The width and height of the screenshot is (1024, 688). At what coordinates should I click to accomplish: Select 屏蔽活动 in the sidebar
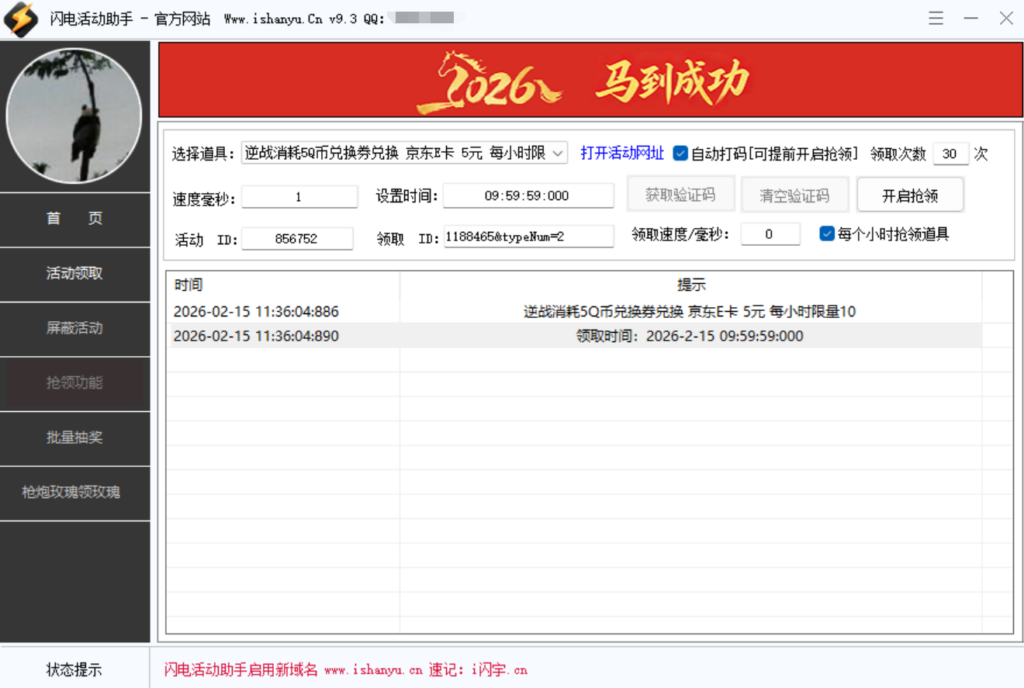(x=75, y=328)
